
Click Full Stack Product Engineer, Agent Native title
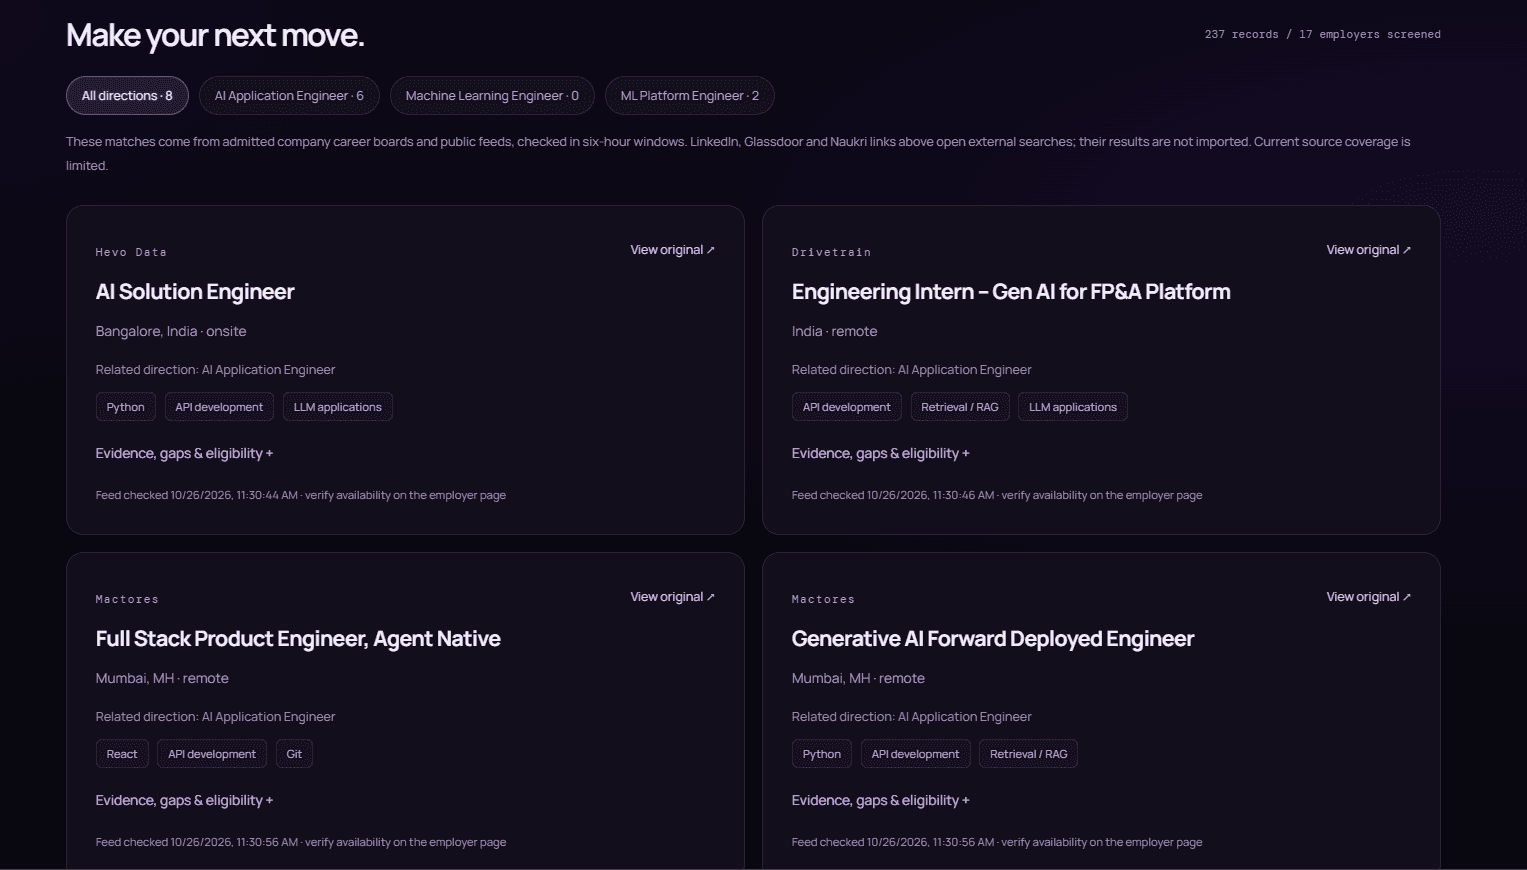(298, 639)
